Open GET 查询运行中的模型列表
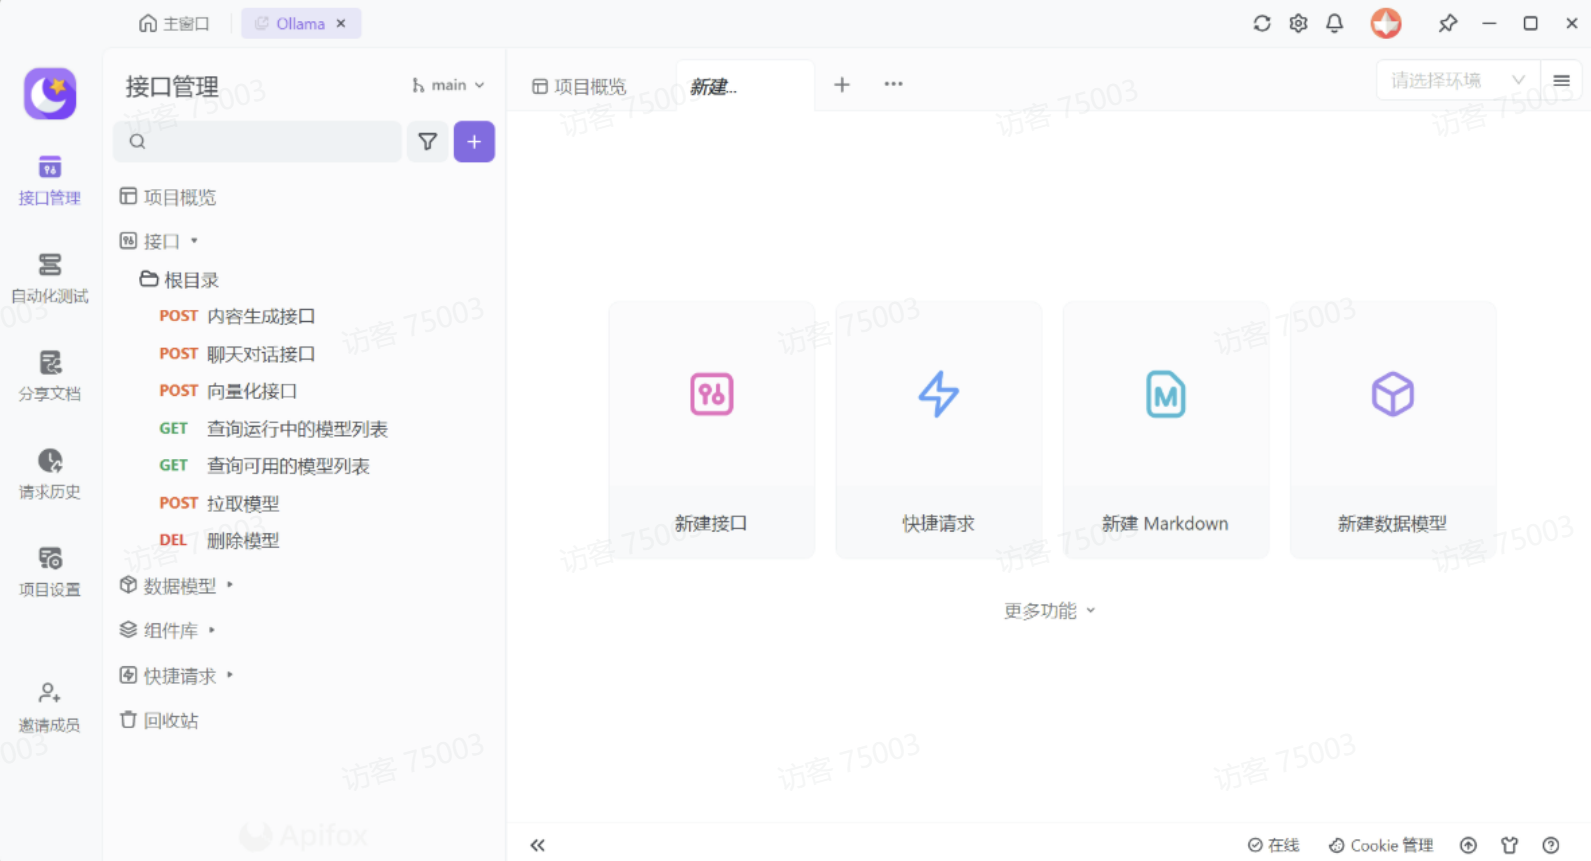1591x861 pixels. pyautogui.click(x=273, y=429)
